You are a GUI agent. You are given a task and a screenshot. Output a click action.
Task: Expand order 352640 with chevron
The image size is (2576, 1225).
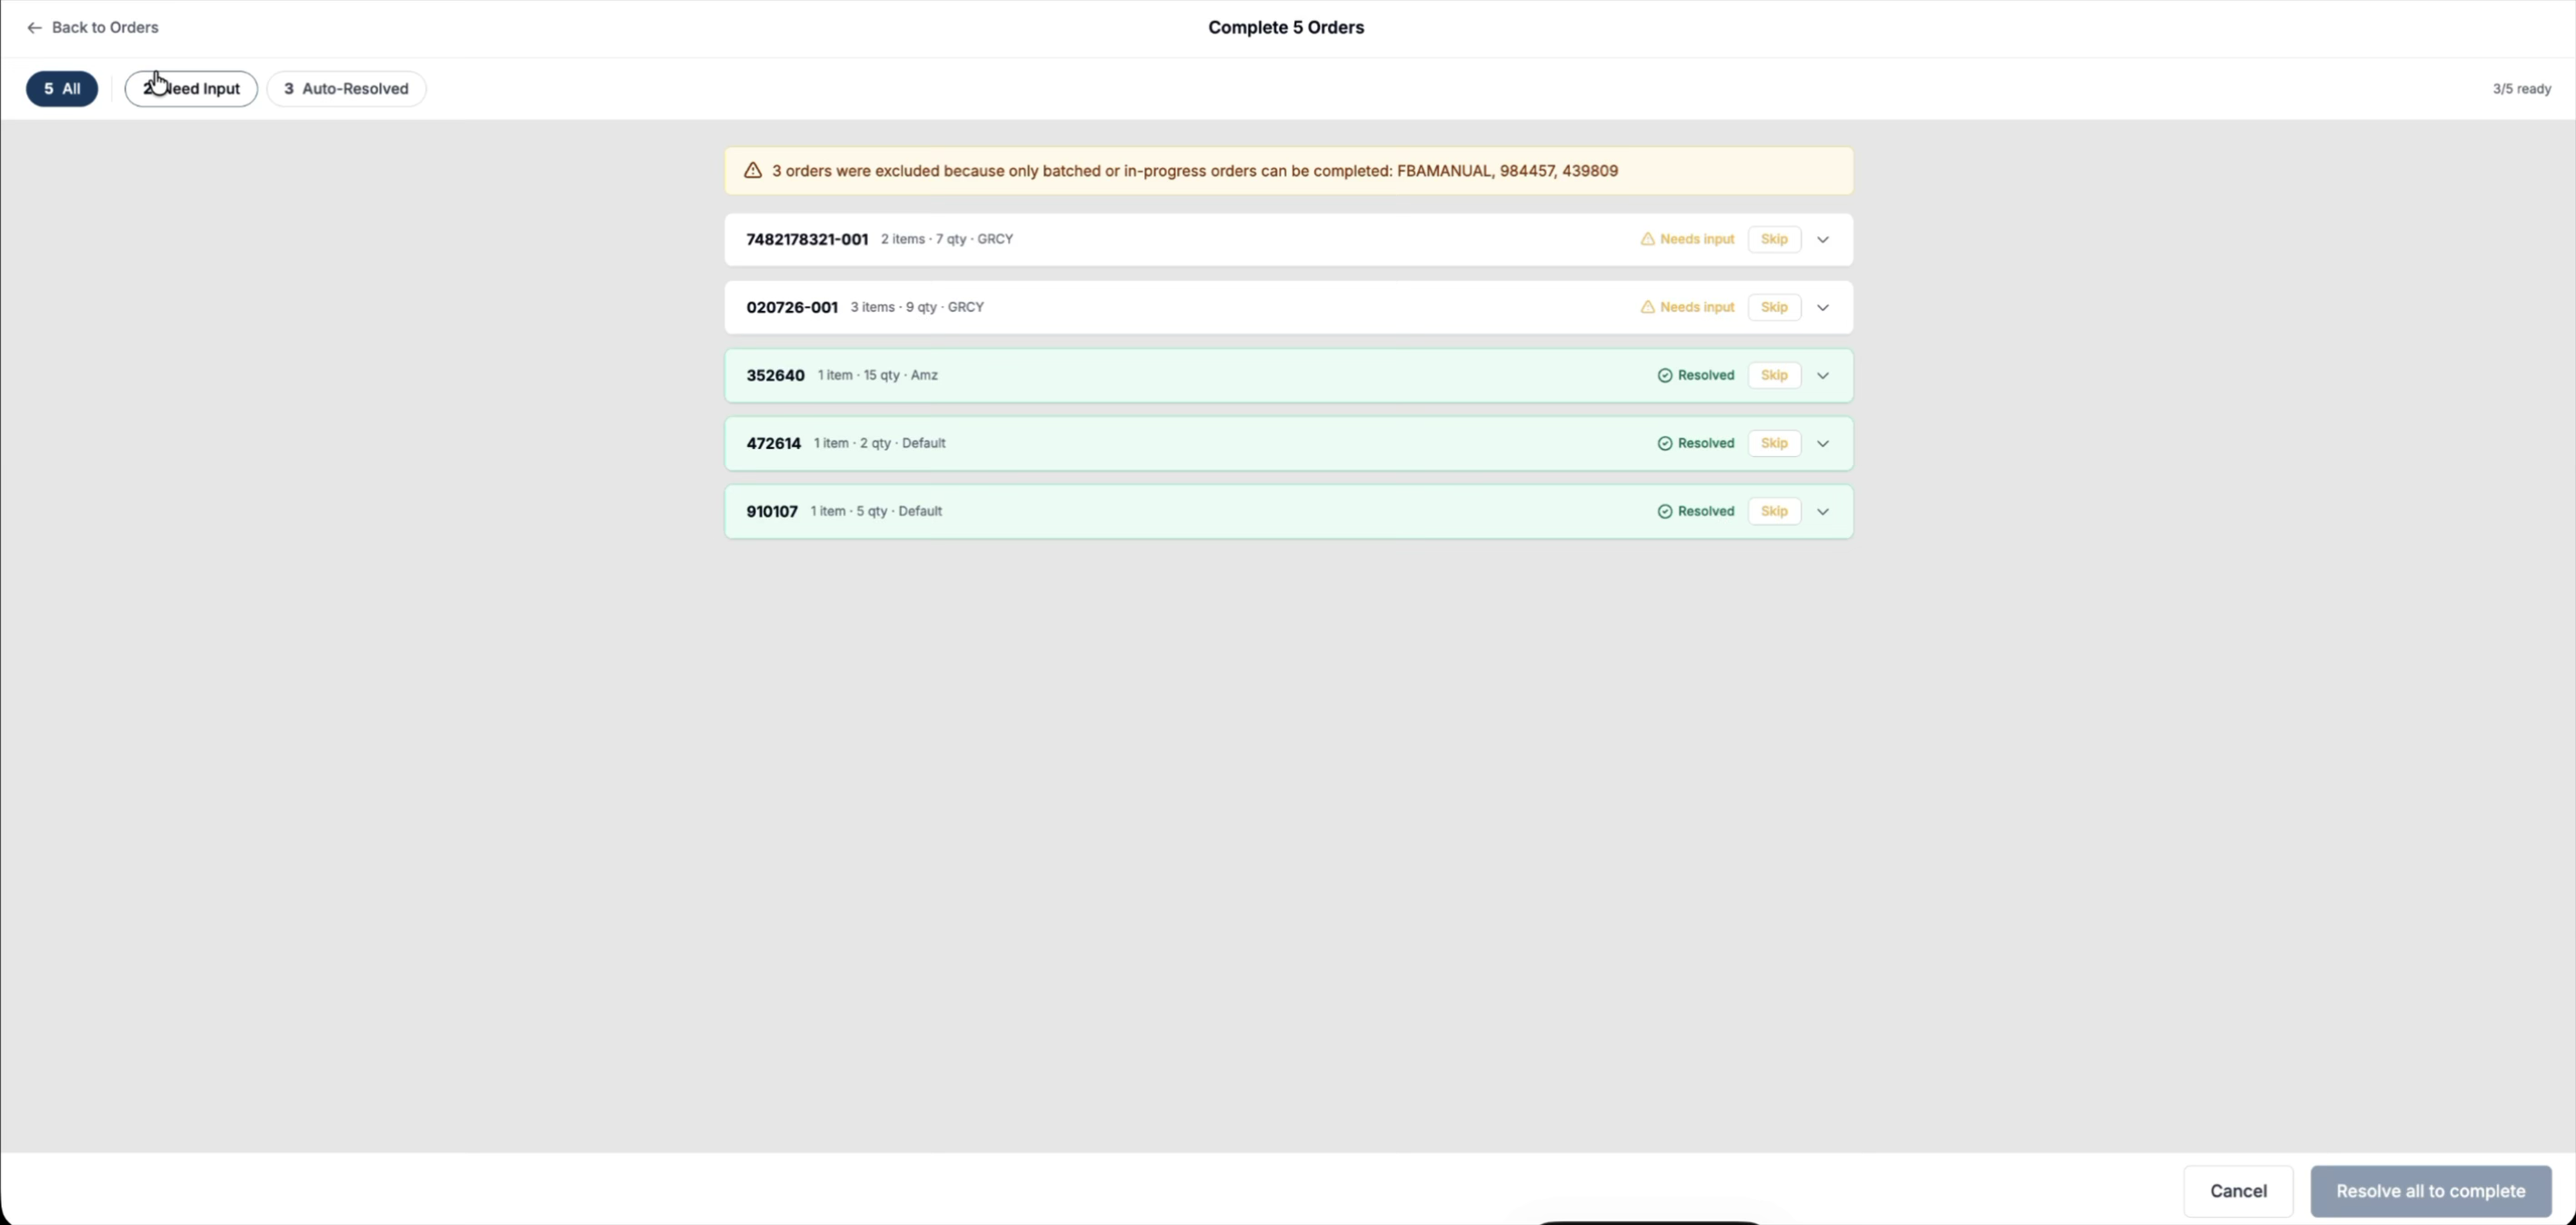(x=1822, y=376)
